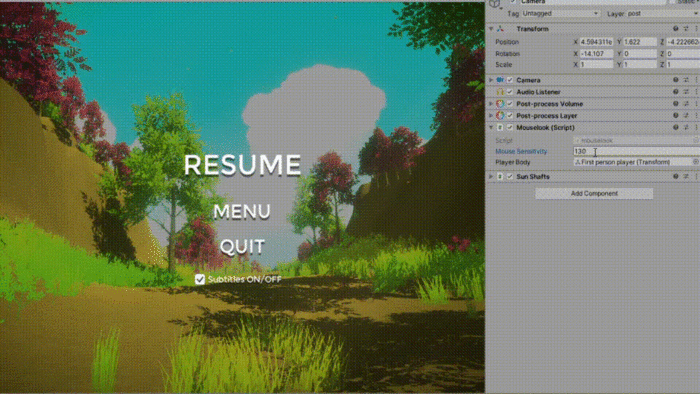This screenshot has height=394, width=700.
Task: Click the Camera component icon
Action: tap(500, 80)
